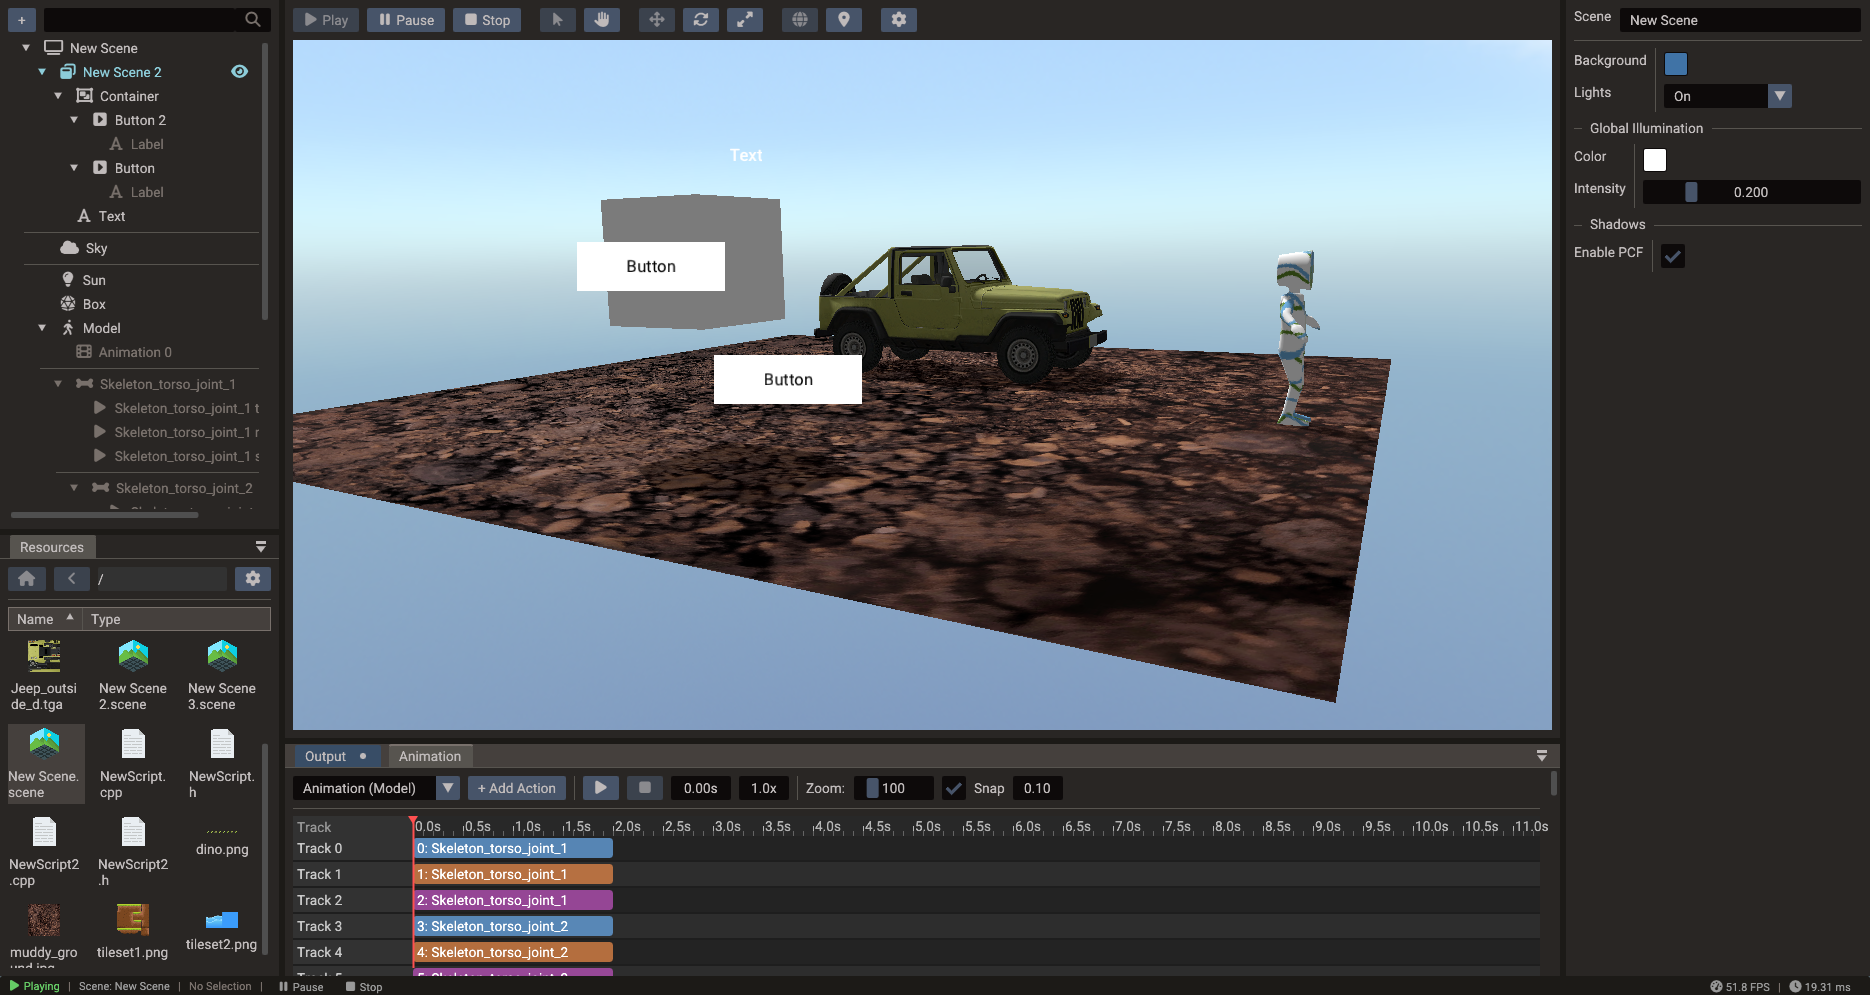Click the Zoom slider field
The image size is (1870, 995).
pyautogui.click(x=894, y=788)
